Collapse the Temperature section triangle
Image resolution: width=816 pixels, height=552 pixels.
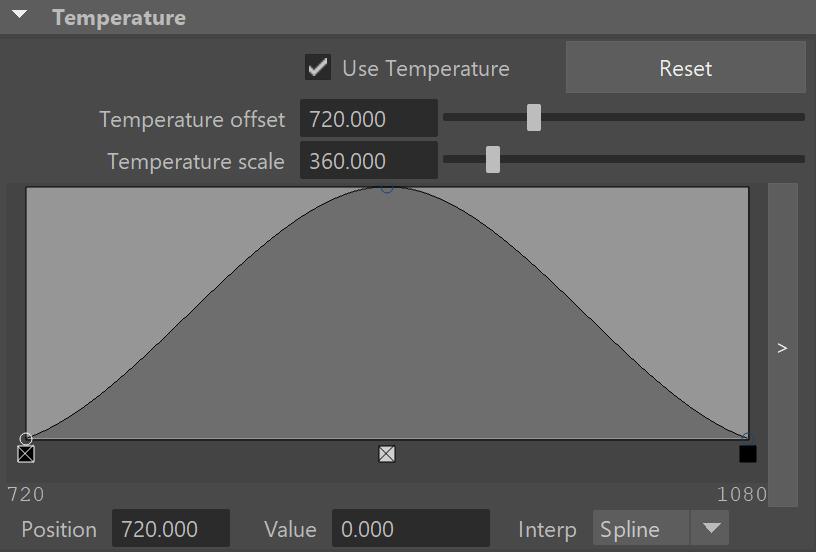[x=20, y=15]
